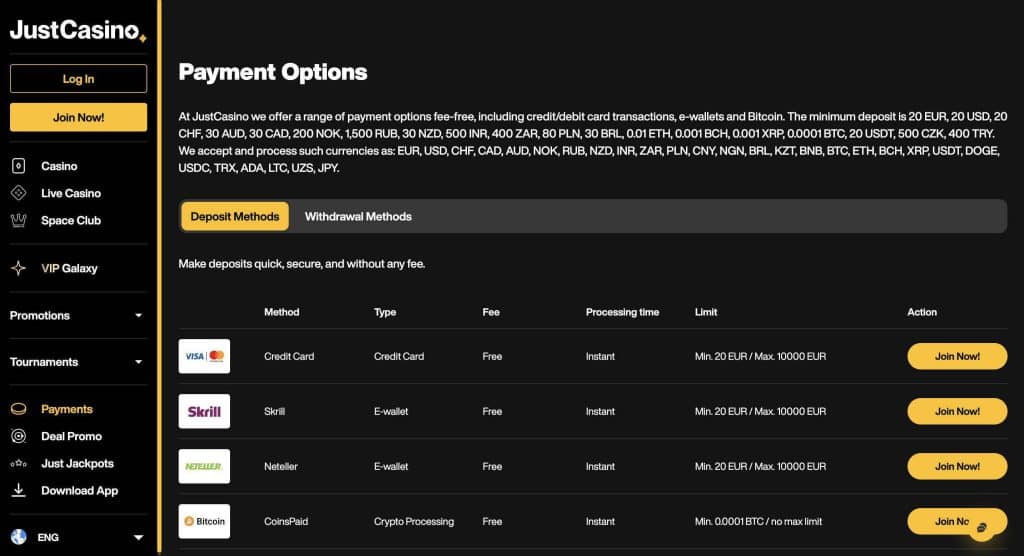Click the Min. 0.0001 BTC limit cell
The height and width of the screenshot is (556, 1024).
point(758,521)
